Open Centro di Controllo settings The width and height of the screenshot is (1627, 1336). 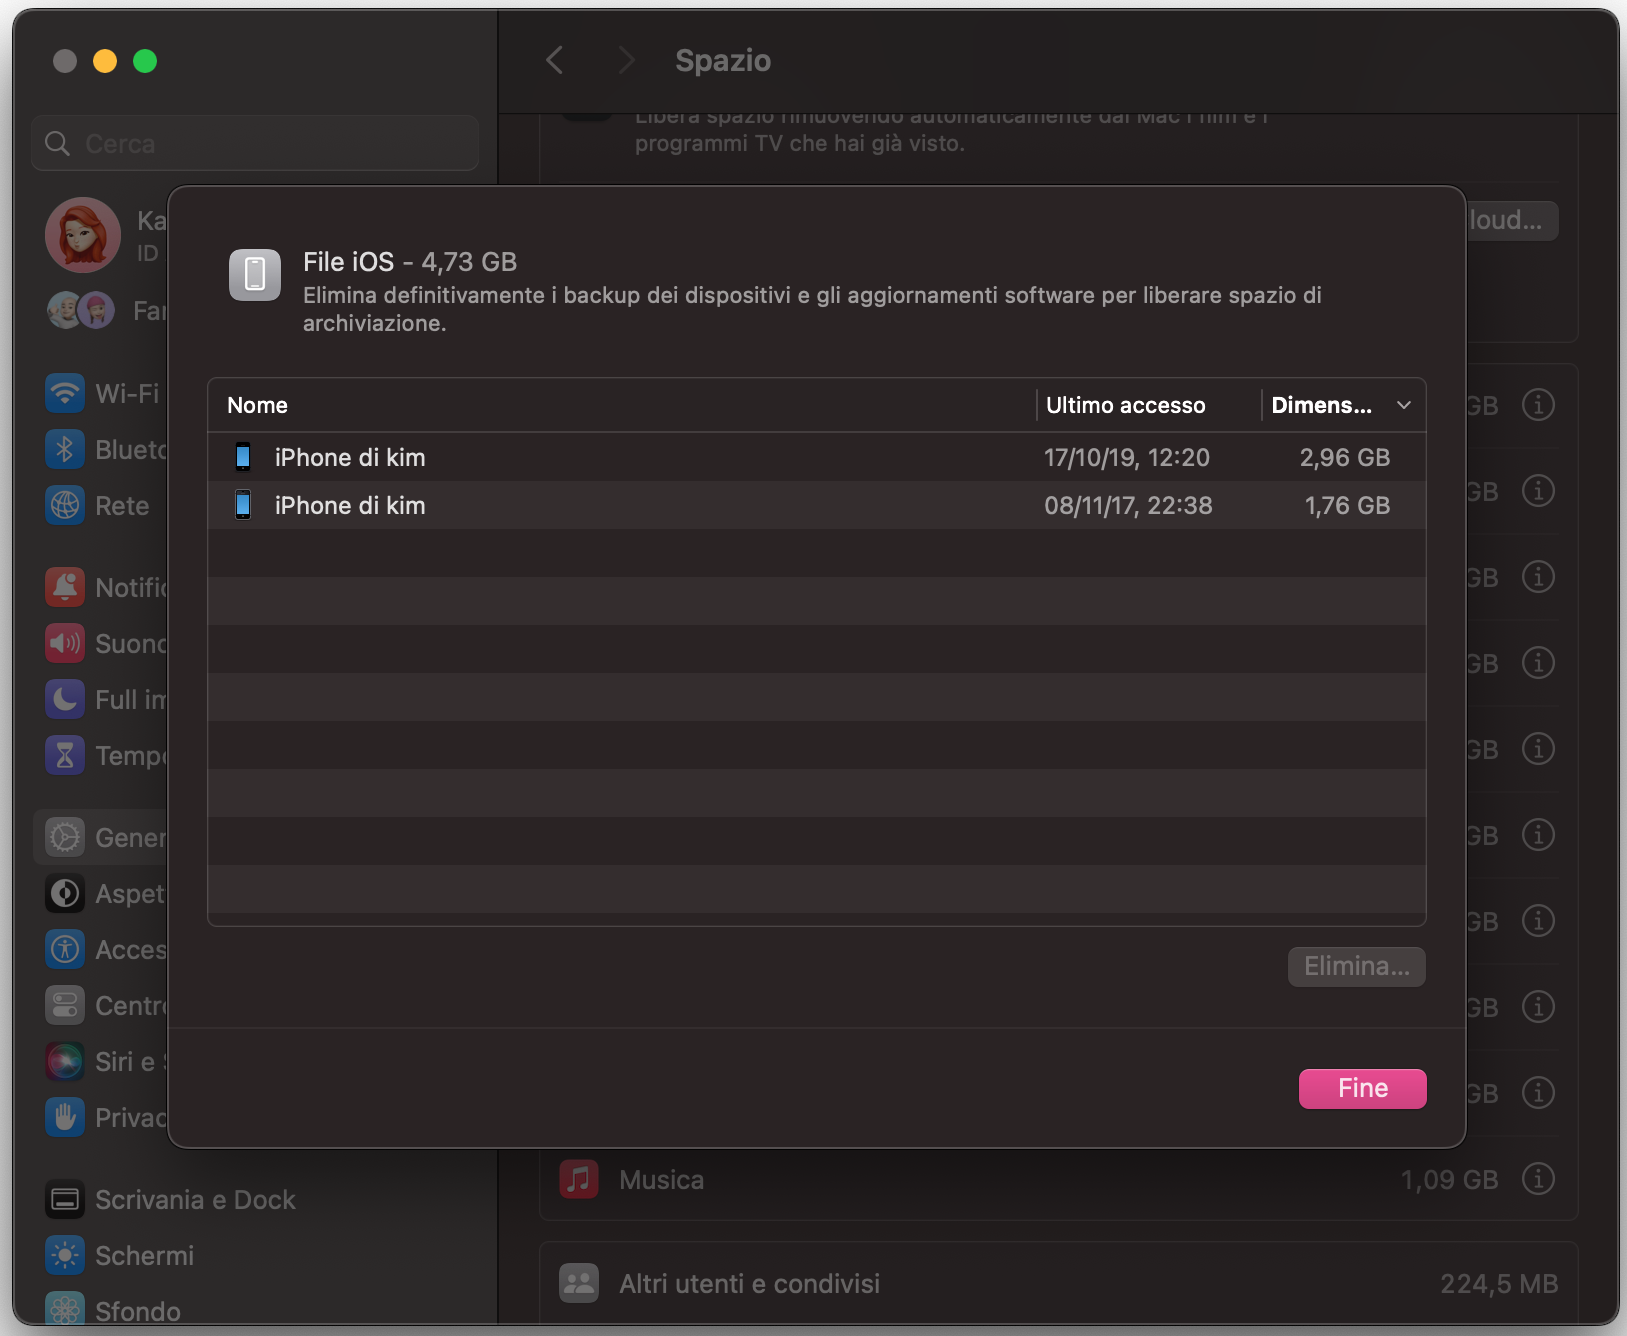(x=65, y=1005)
